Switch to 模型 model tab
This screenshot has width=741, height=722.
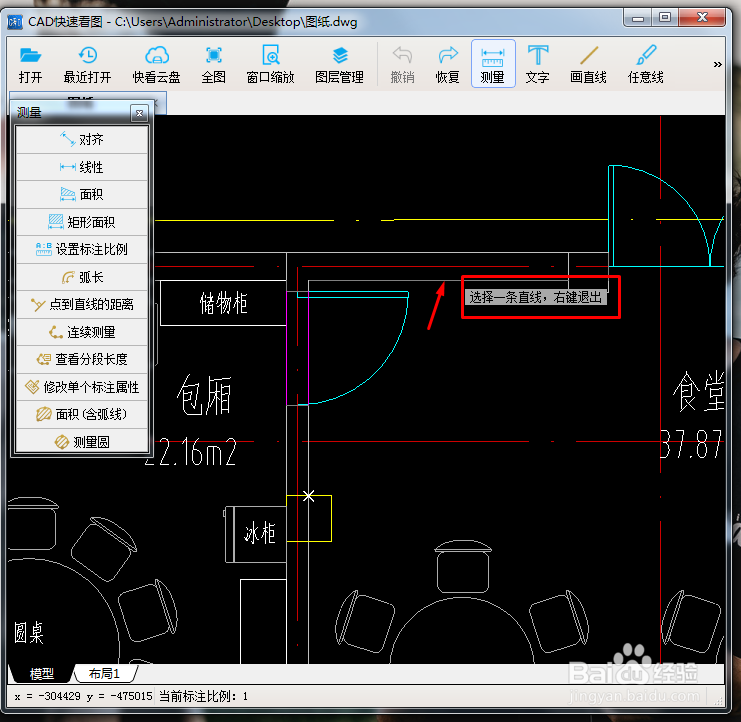pyautogui.click(x=42, y=674)
